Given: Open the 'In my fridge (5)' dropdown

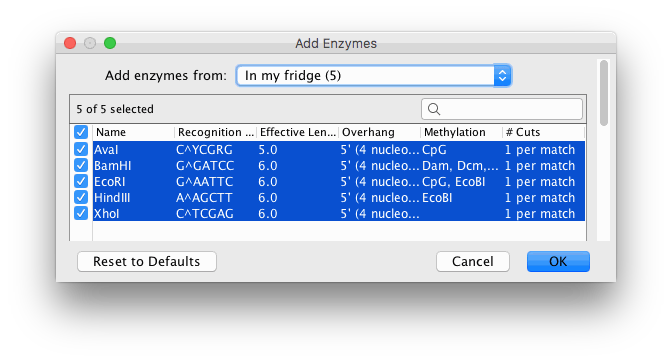Looking at the screenshot, I should 373,76.
